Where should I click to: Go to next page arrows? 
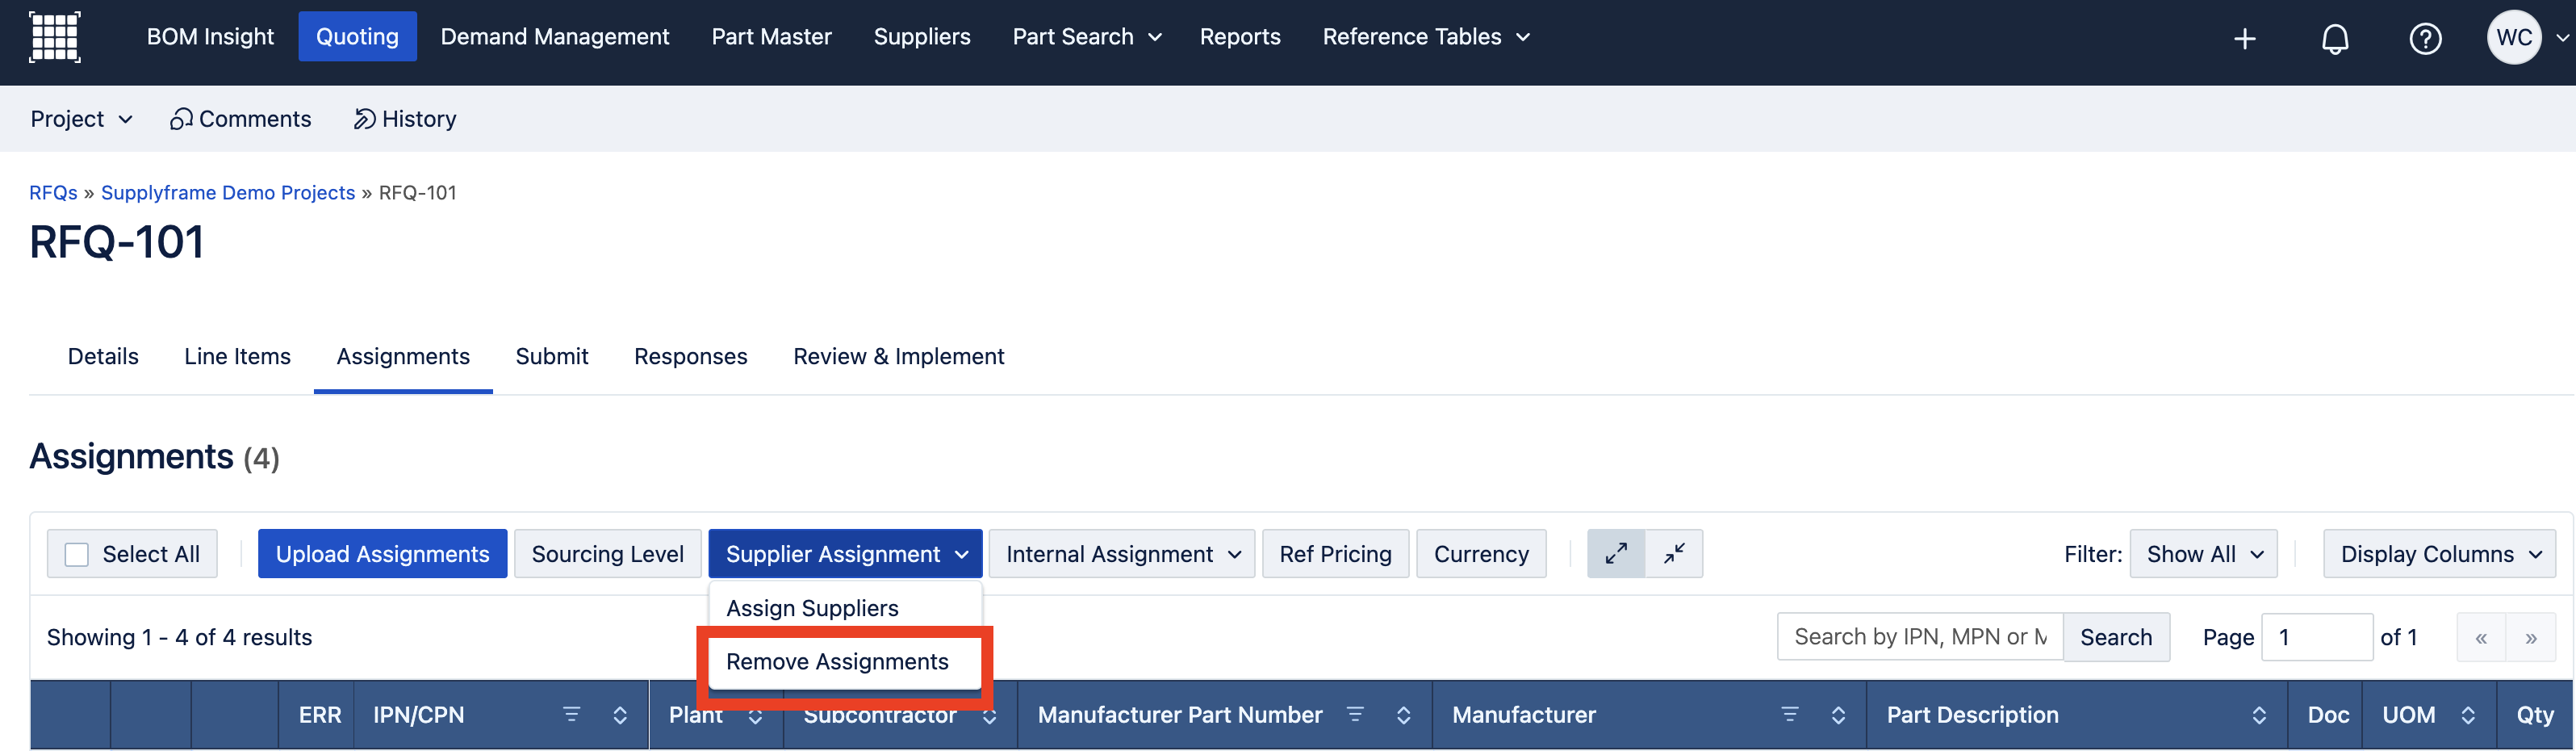pyautogui.click(x=2531, y=638)
